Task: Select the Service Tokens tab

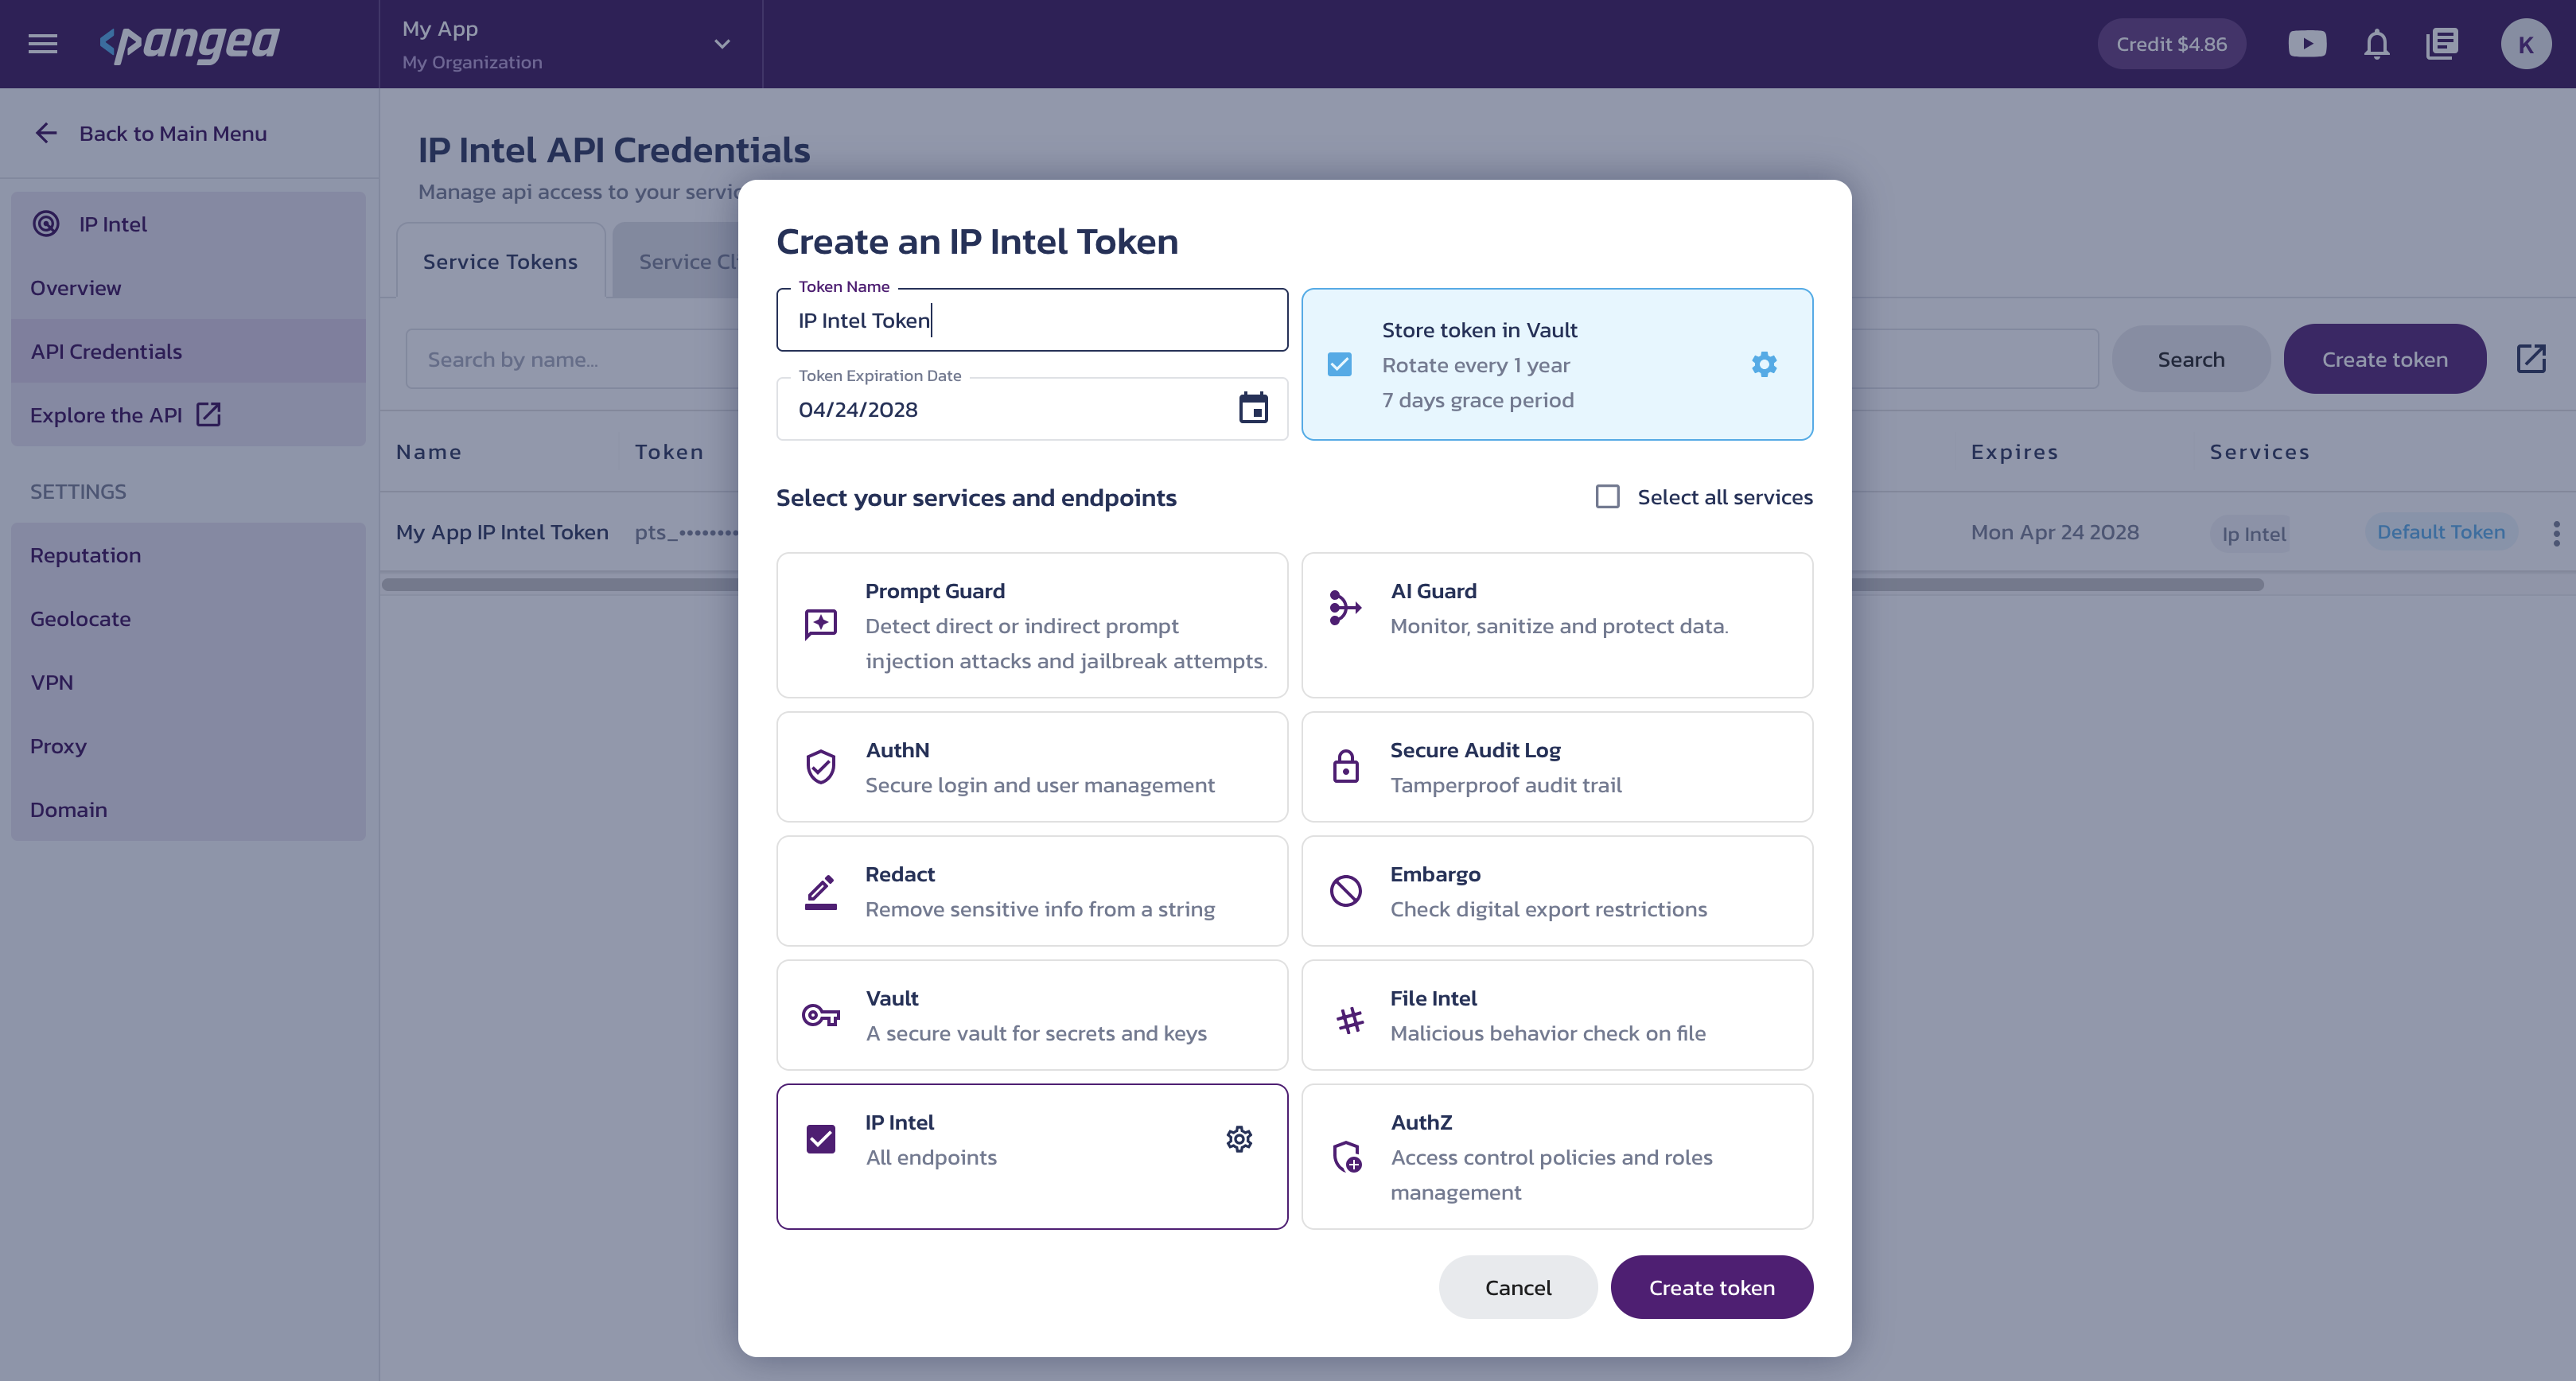Action: (x=500, y=261)
